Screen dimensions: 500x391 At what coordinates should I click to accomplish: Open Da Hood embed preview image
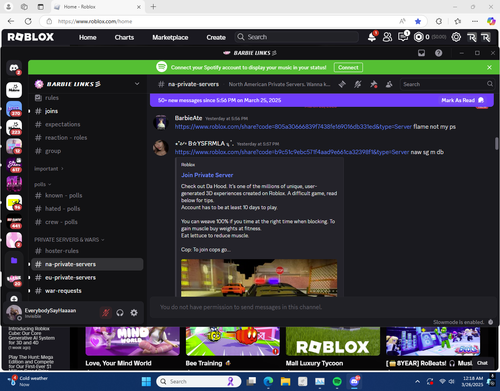[x=259, y=278]
